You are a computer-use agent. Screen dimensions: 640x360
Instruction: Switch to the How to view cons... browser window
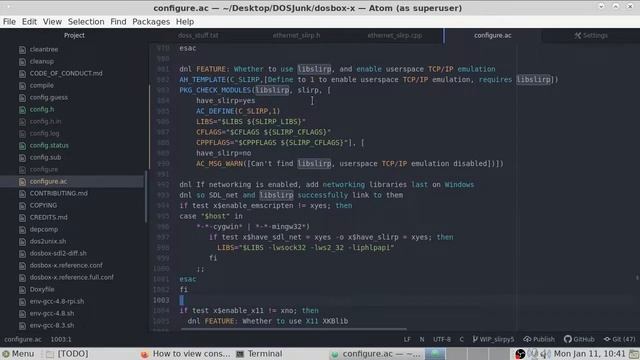point(186,354)
